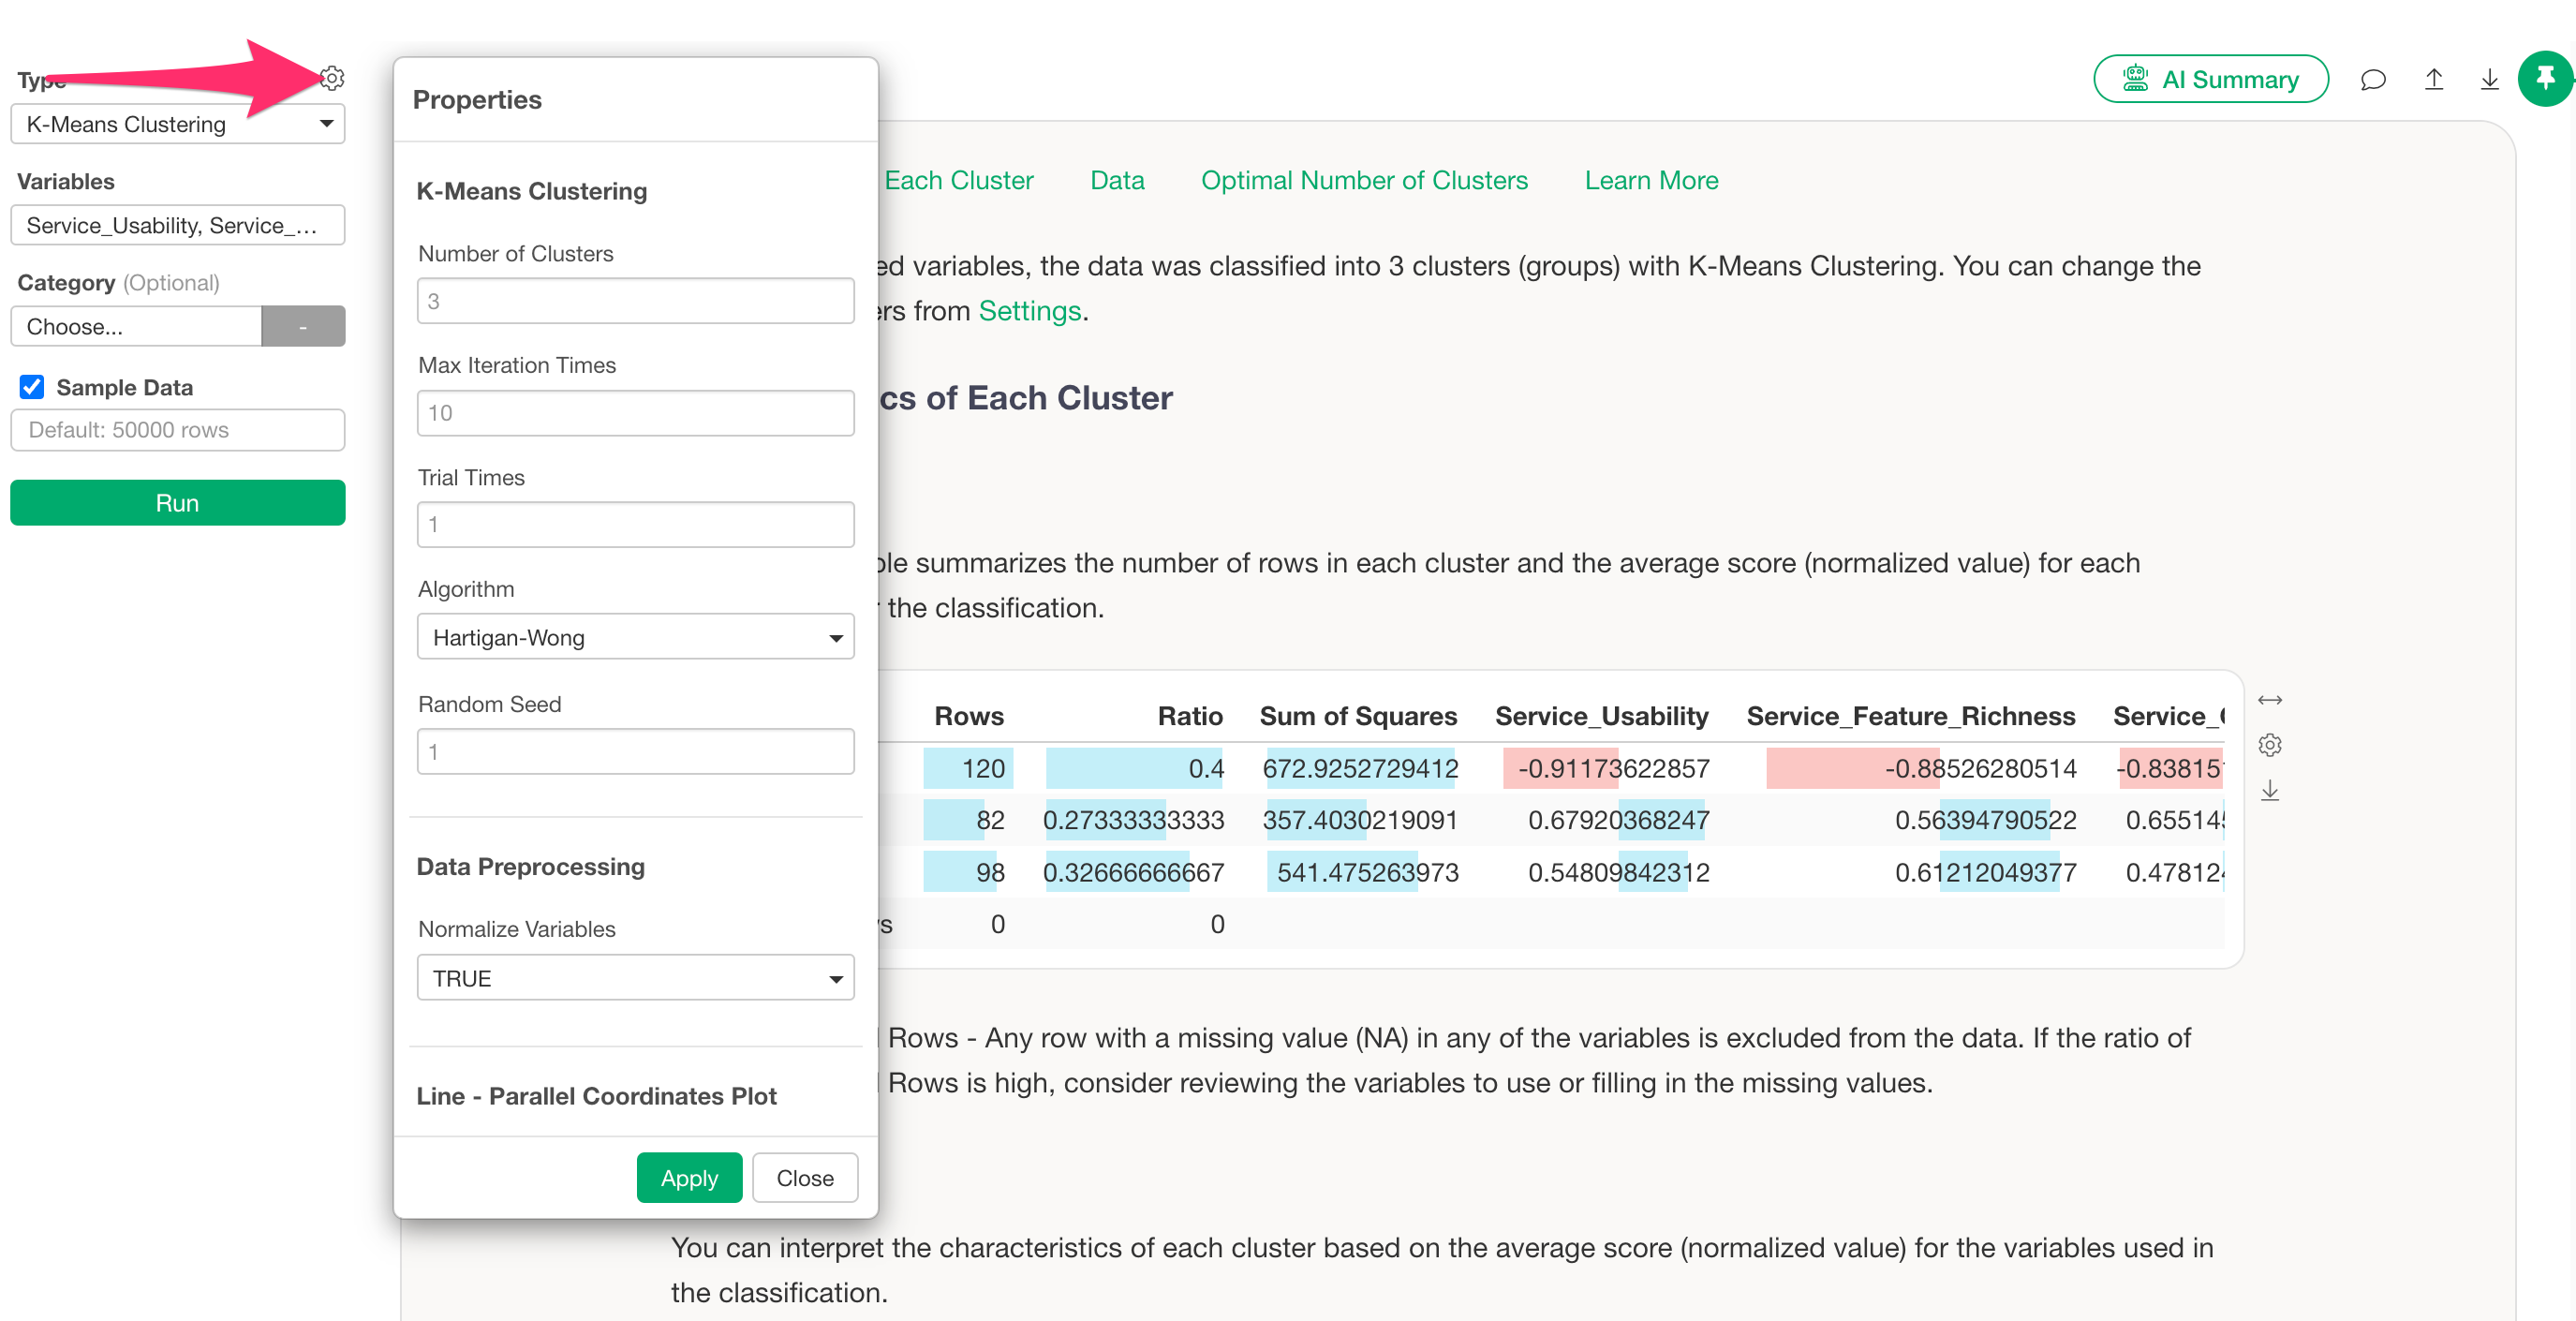Open the Optimal Number of Clusters tab
Image resolution: width=2576 pixels, height=1321 pixels.
(x=1363, y=180)
